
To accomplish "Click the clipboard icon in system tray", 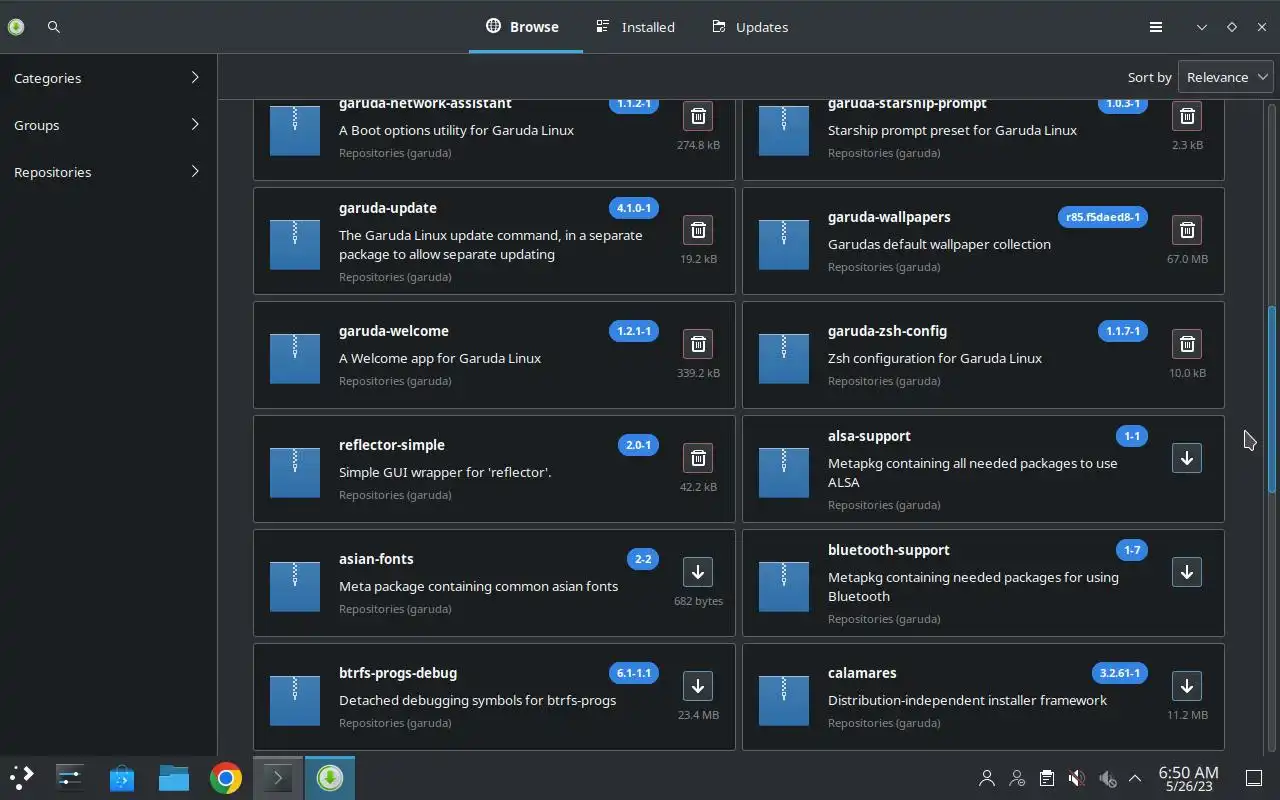I will point(1046,778).
